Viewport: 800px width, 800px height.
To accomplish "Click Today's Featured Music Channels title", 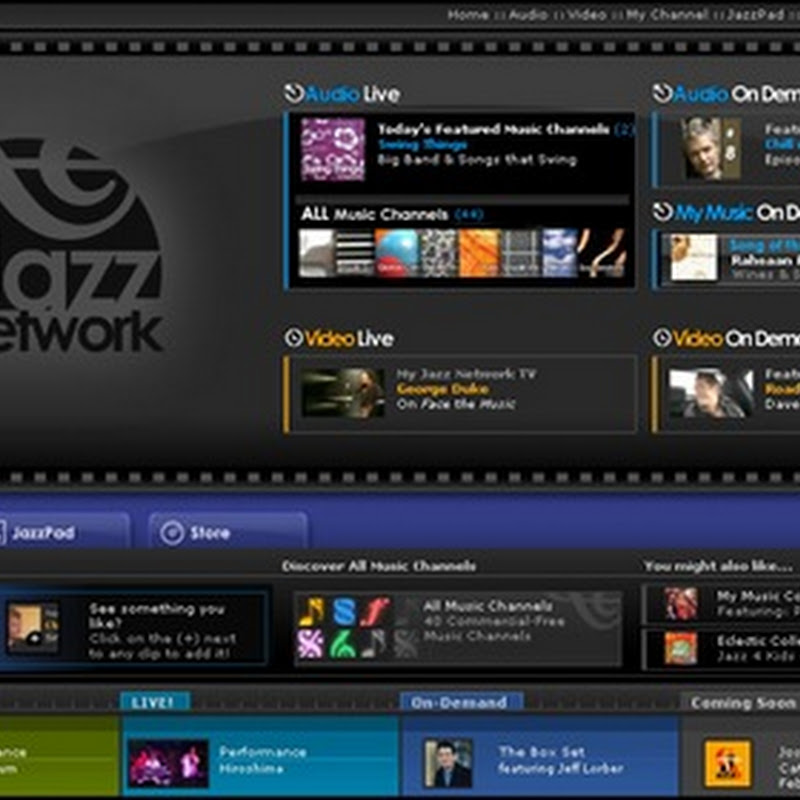I will [493, 129].
